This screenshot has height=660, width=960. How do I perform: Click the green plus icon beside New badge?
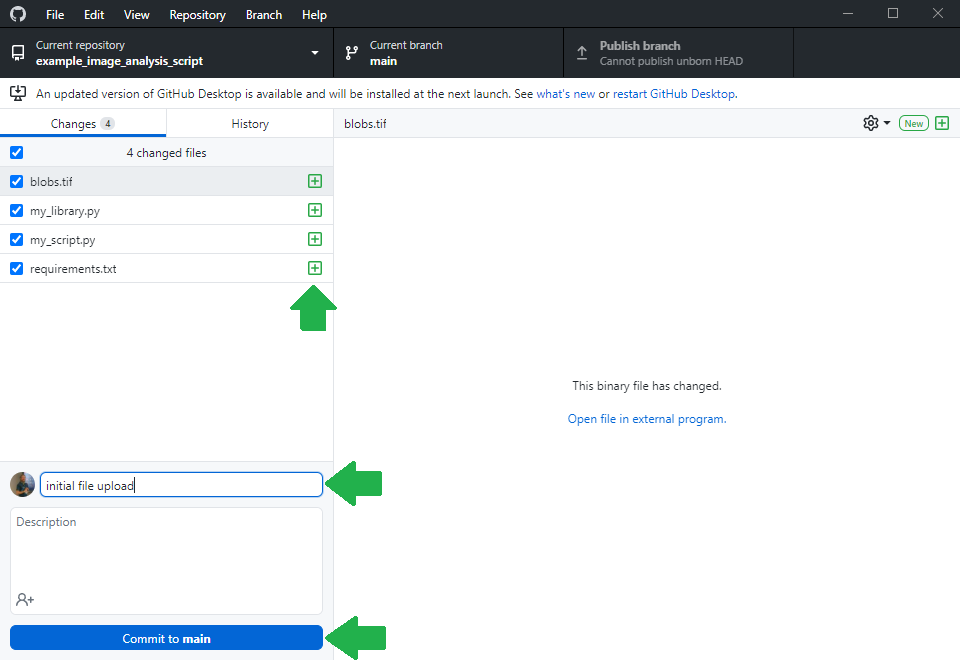pyautogui.click(x=941, y=123)
